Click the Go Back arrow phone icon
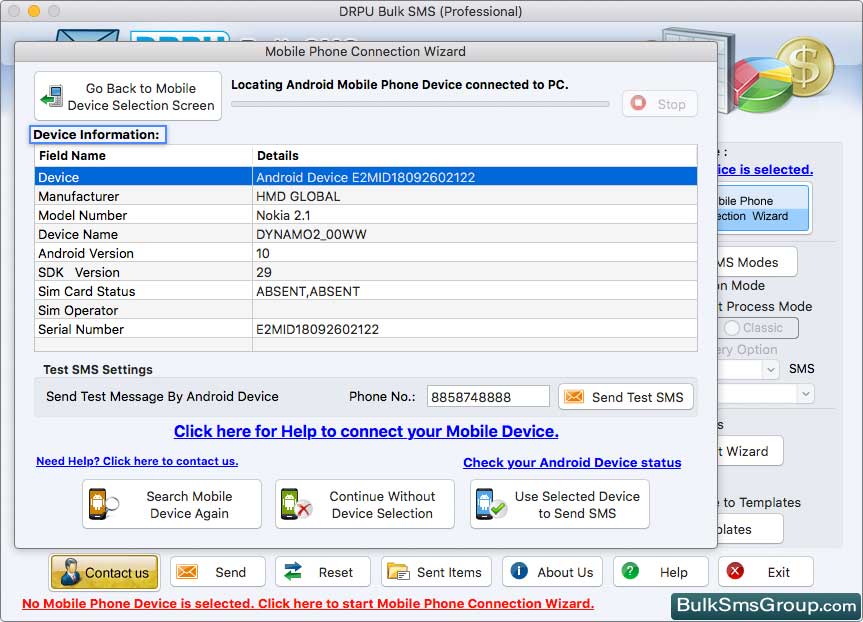This screenshot has height=622, width=863. tap(52, 96)
